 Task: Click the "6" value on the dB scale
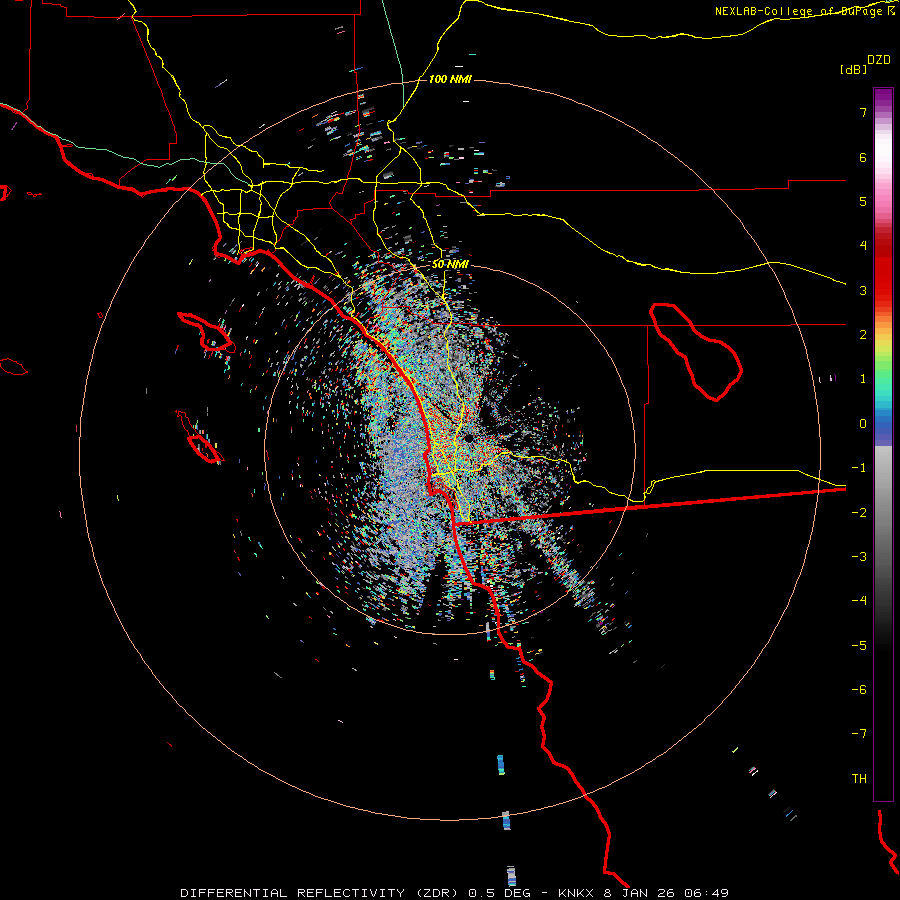pos(863,157)
